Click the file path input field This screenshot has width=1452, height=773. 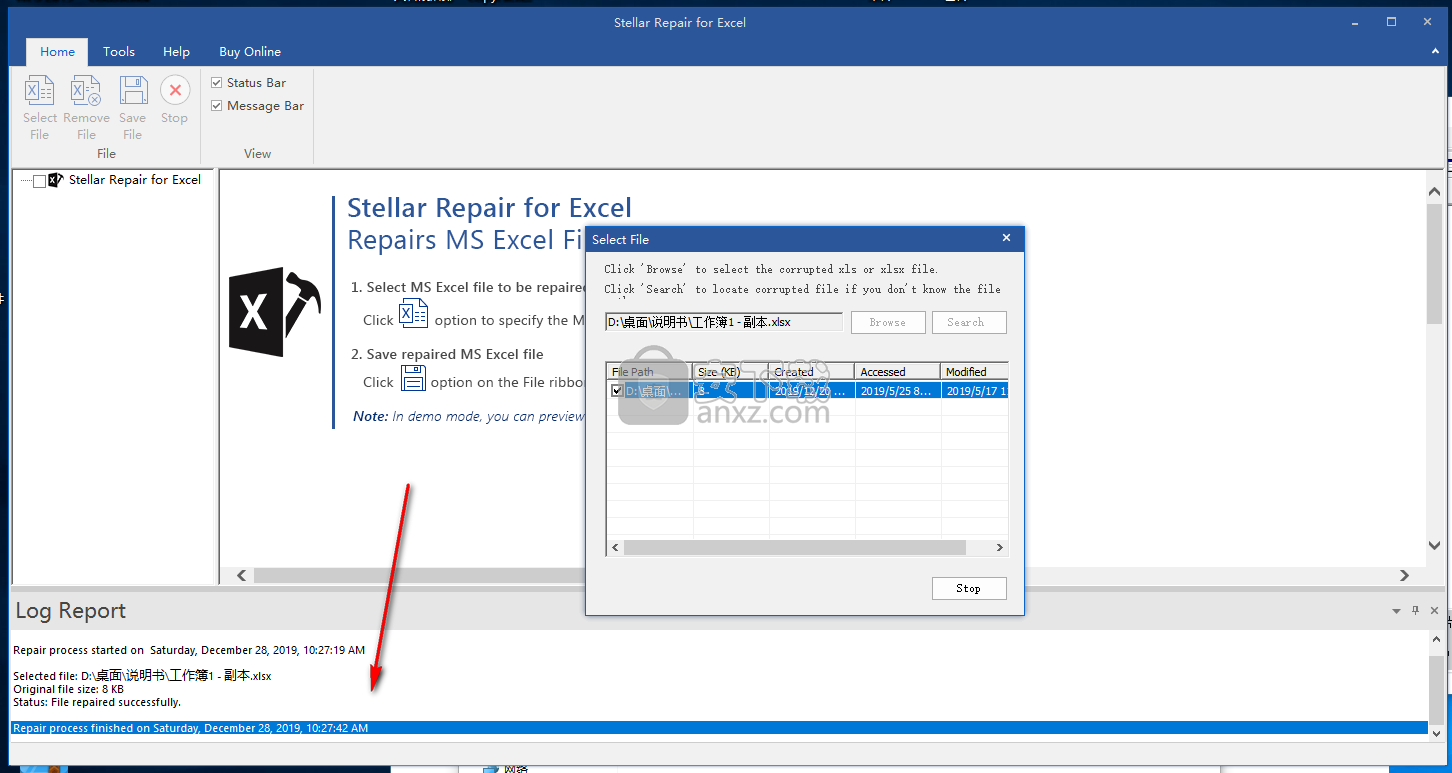(724, 322)
